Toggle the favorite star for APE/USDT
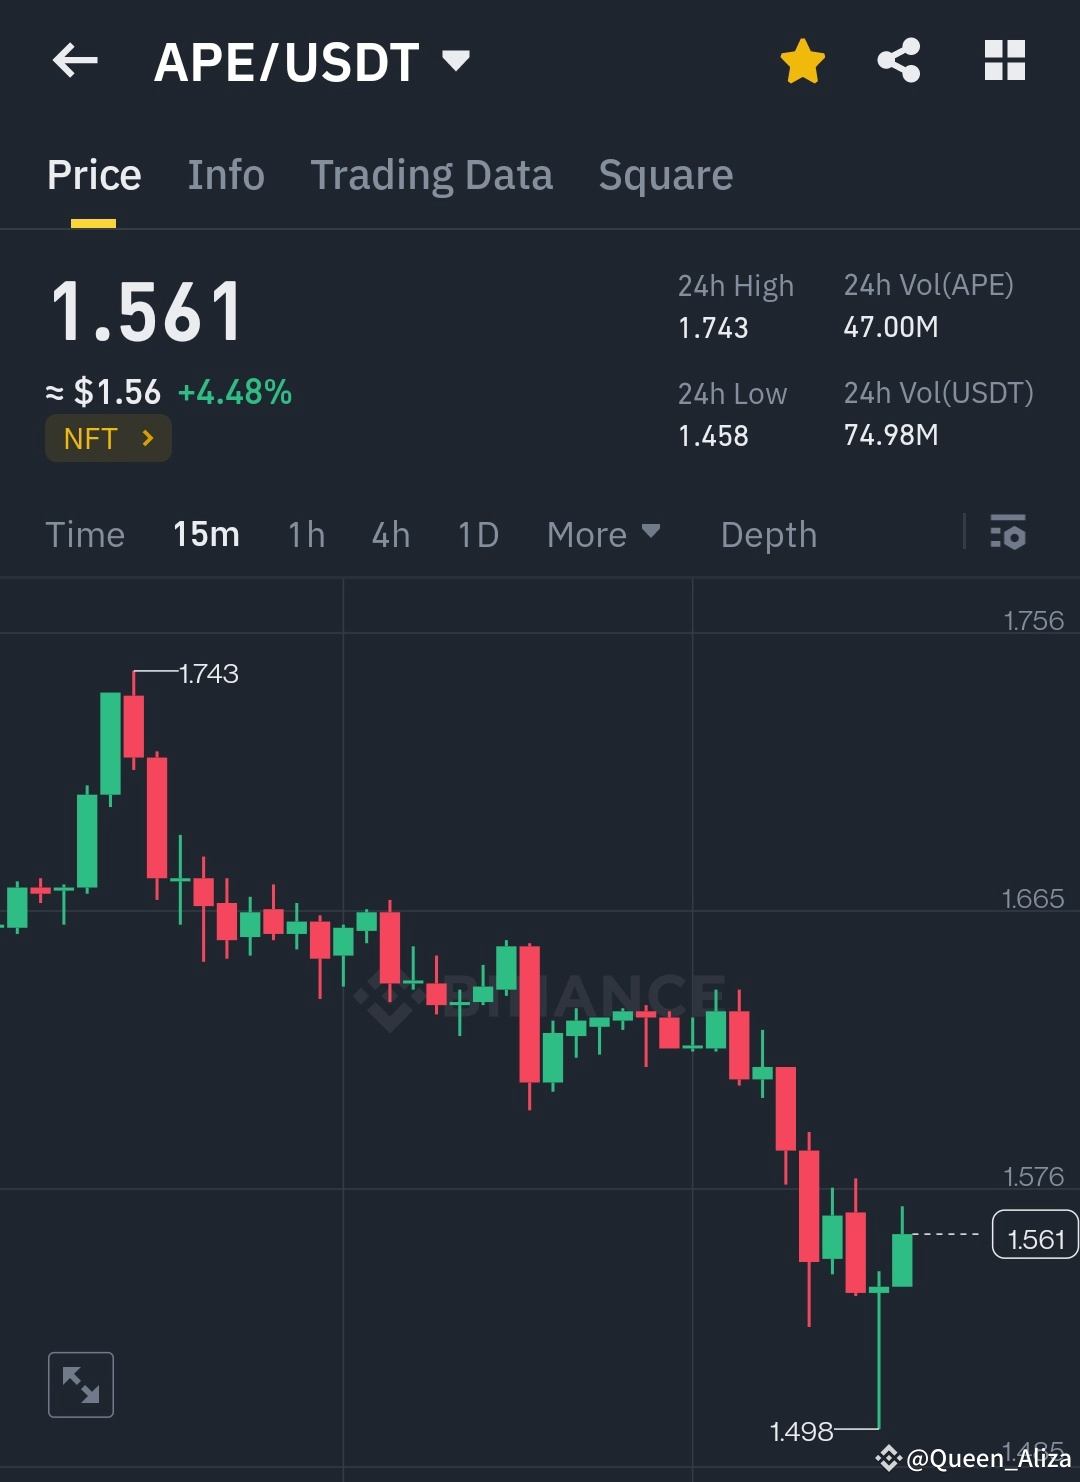 click(802, 61)
